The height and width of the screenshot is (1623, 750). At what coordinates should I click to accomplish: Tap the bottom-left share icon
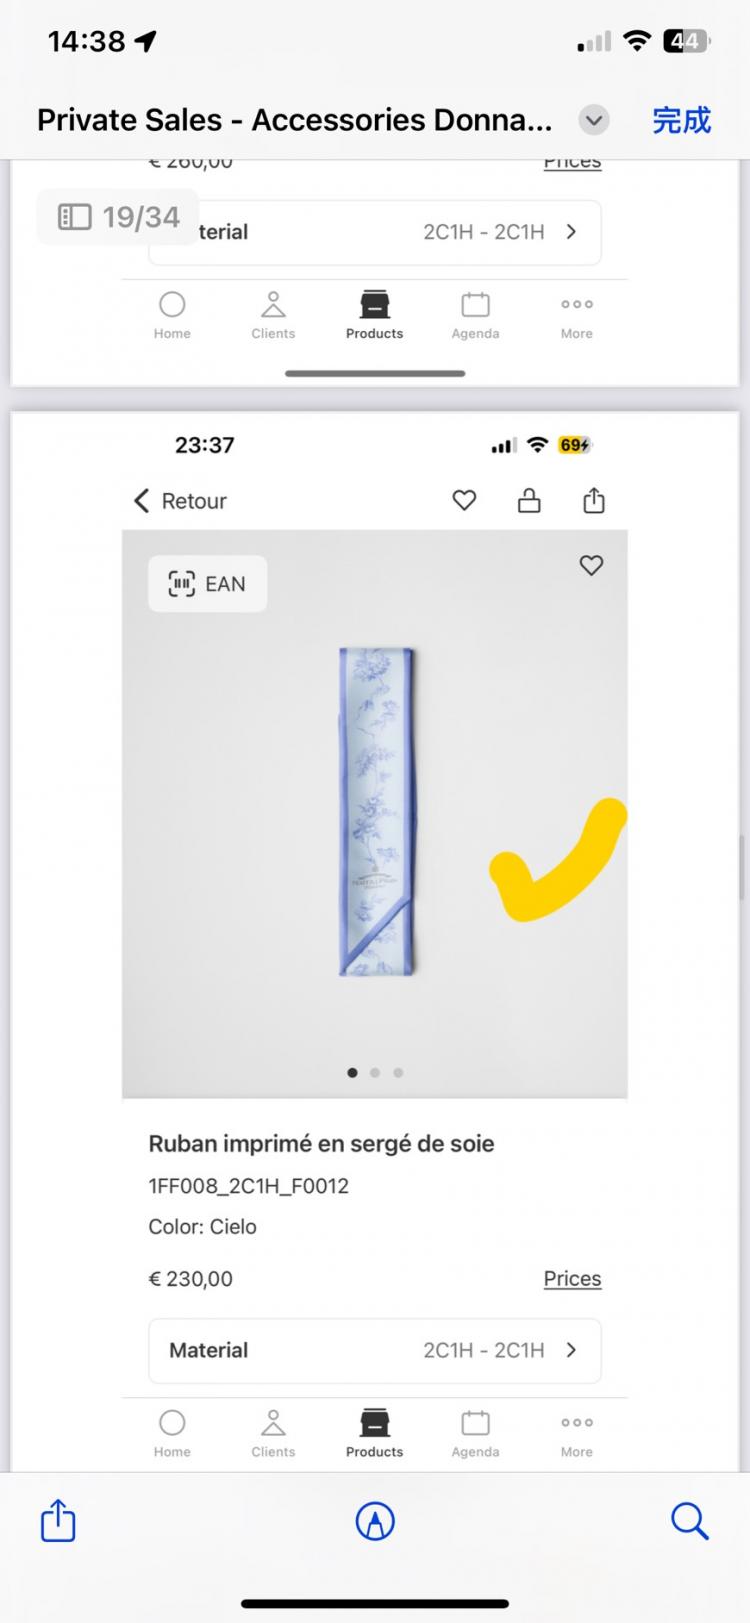click(x=58, y=1521)
